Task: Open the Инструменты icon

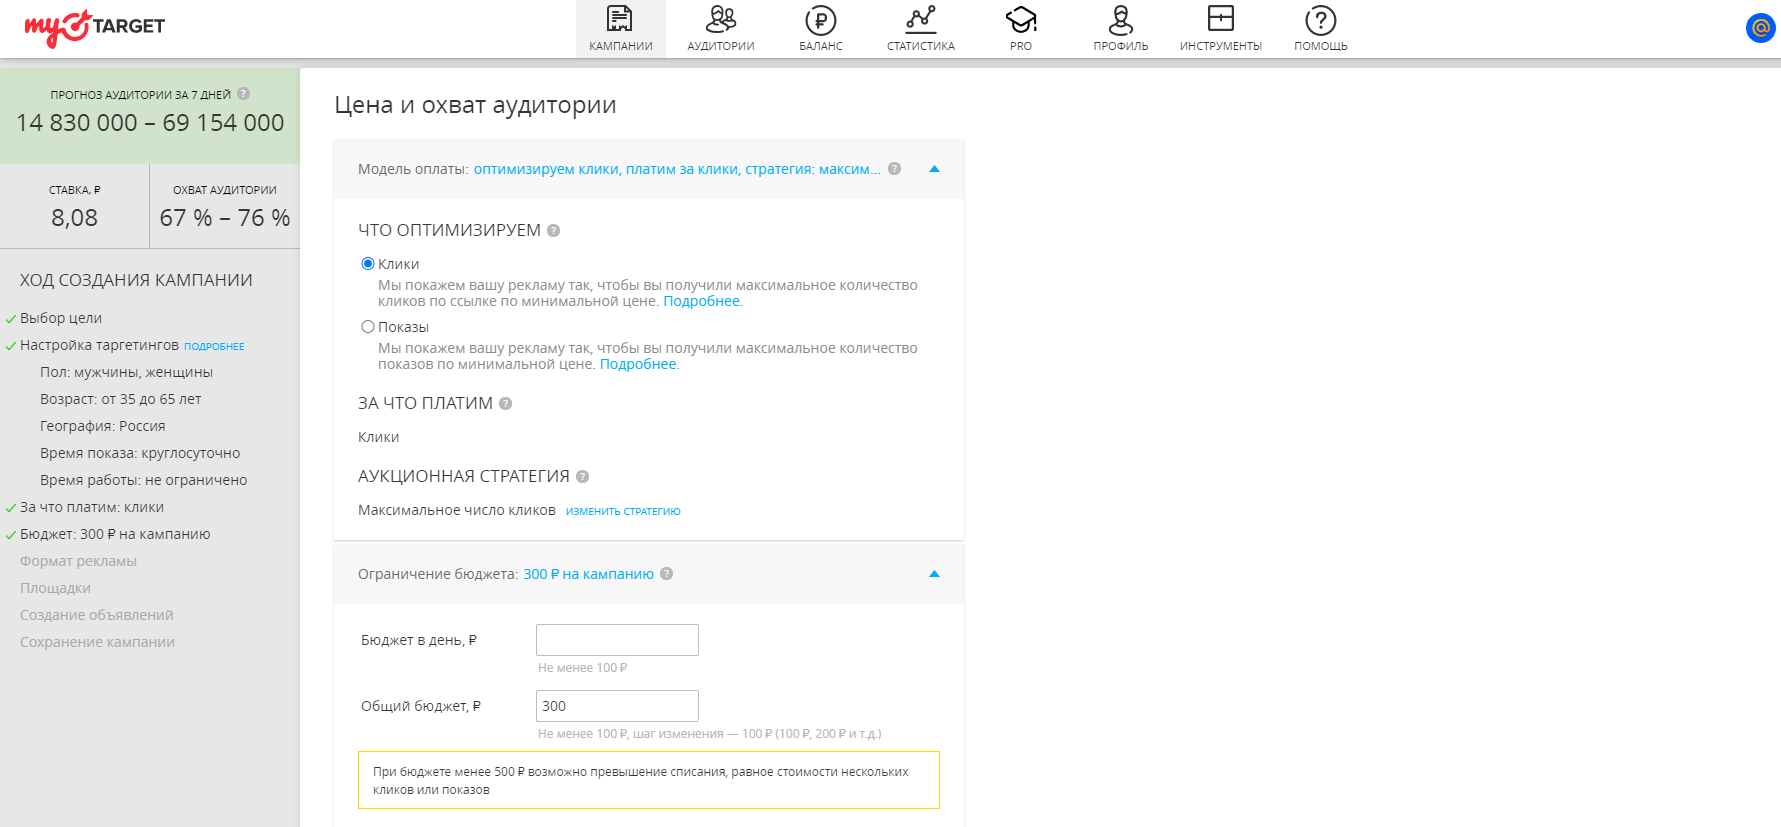Action: point(1220,18)
